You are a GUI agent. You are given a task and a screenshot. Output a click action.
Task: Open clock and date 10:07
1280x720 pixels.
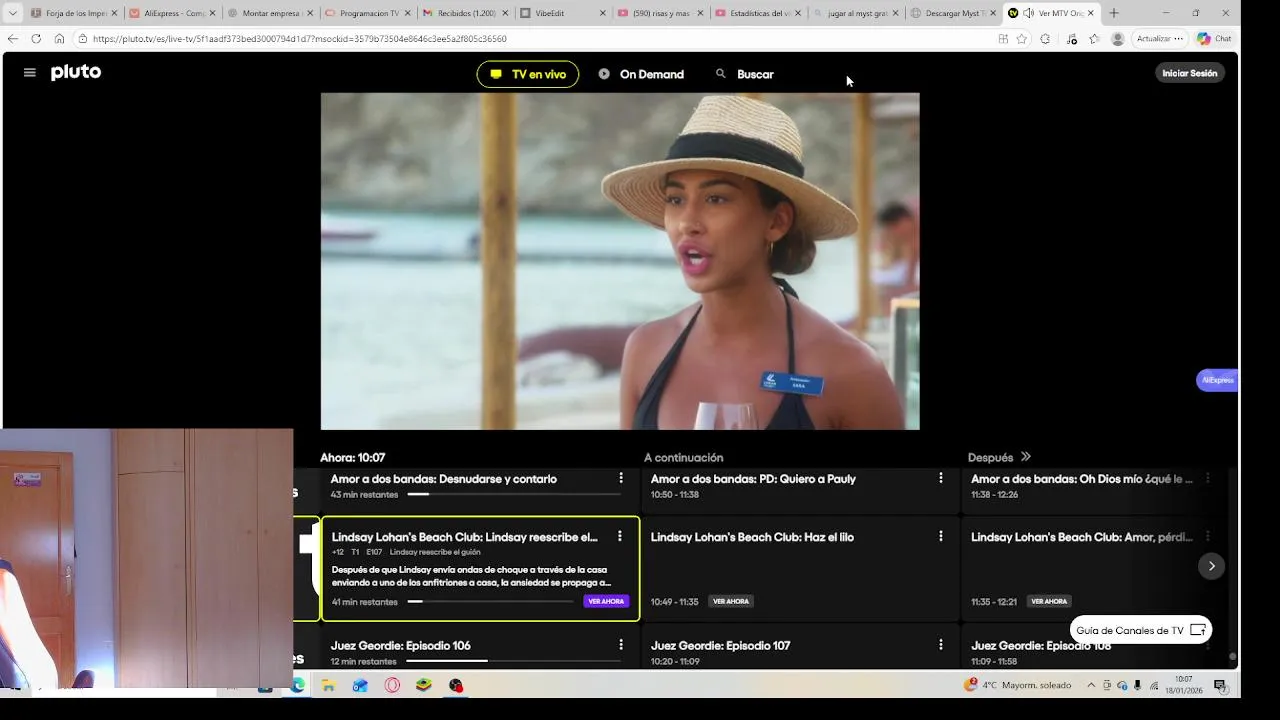pyautogui.click(x=1184, y=685)
